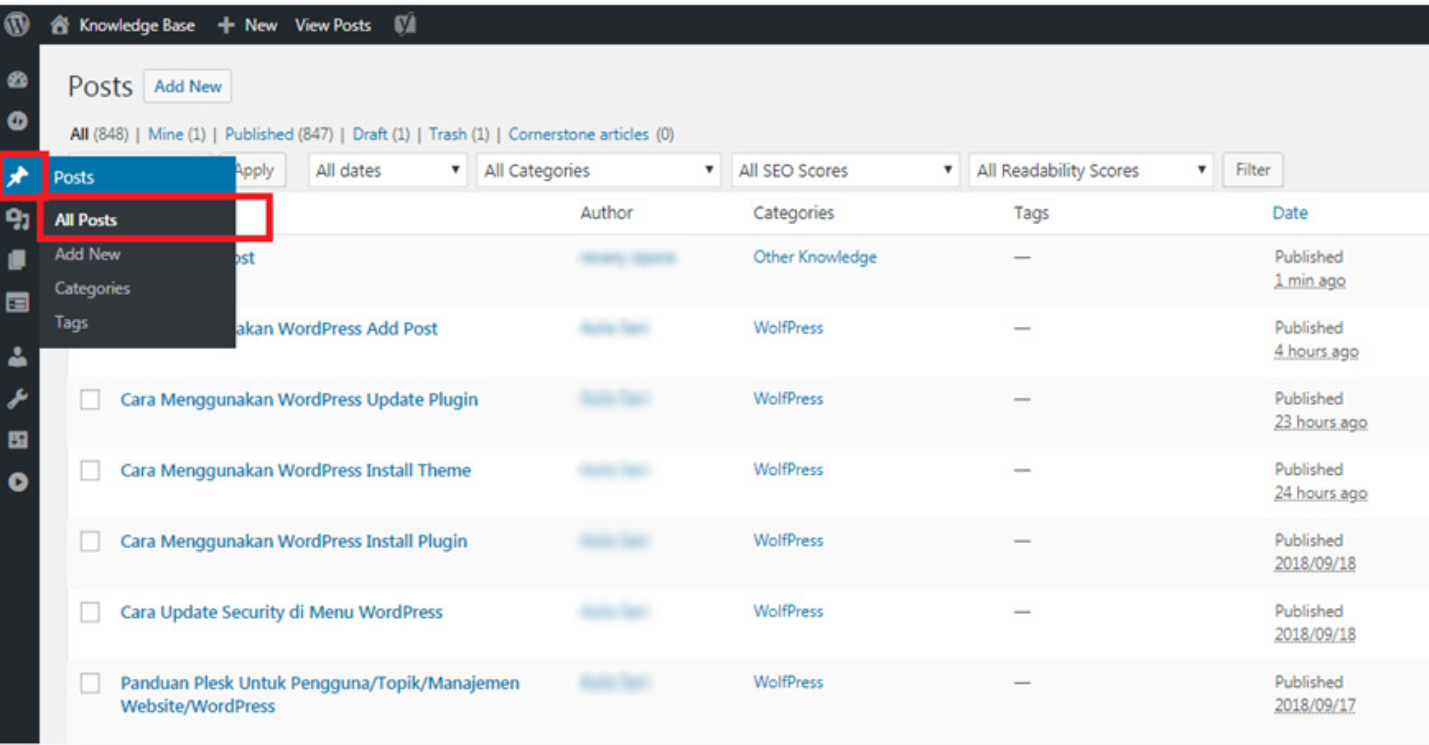Click the Filter button
Viewport: 1429px width, 745px height.
1253,171
